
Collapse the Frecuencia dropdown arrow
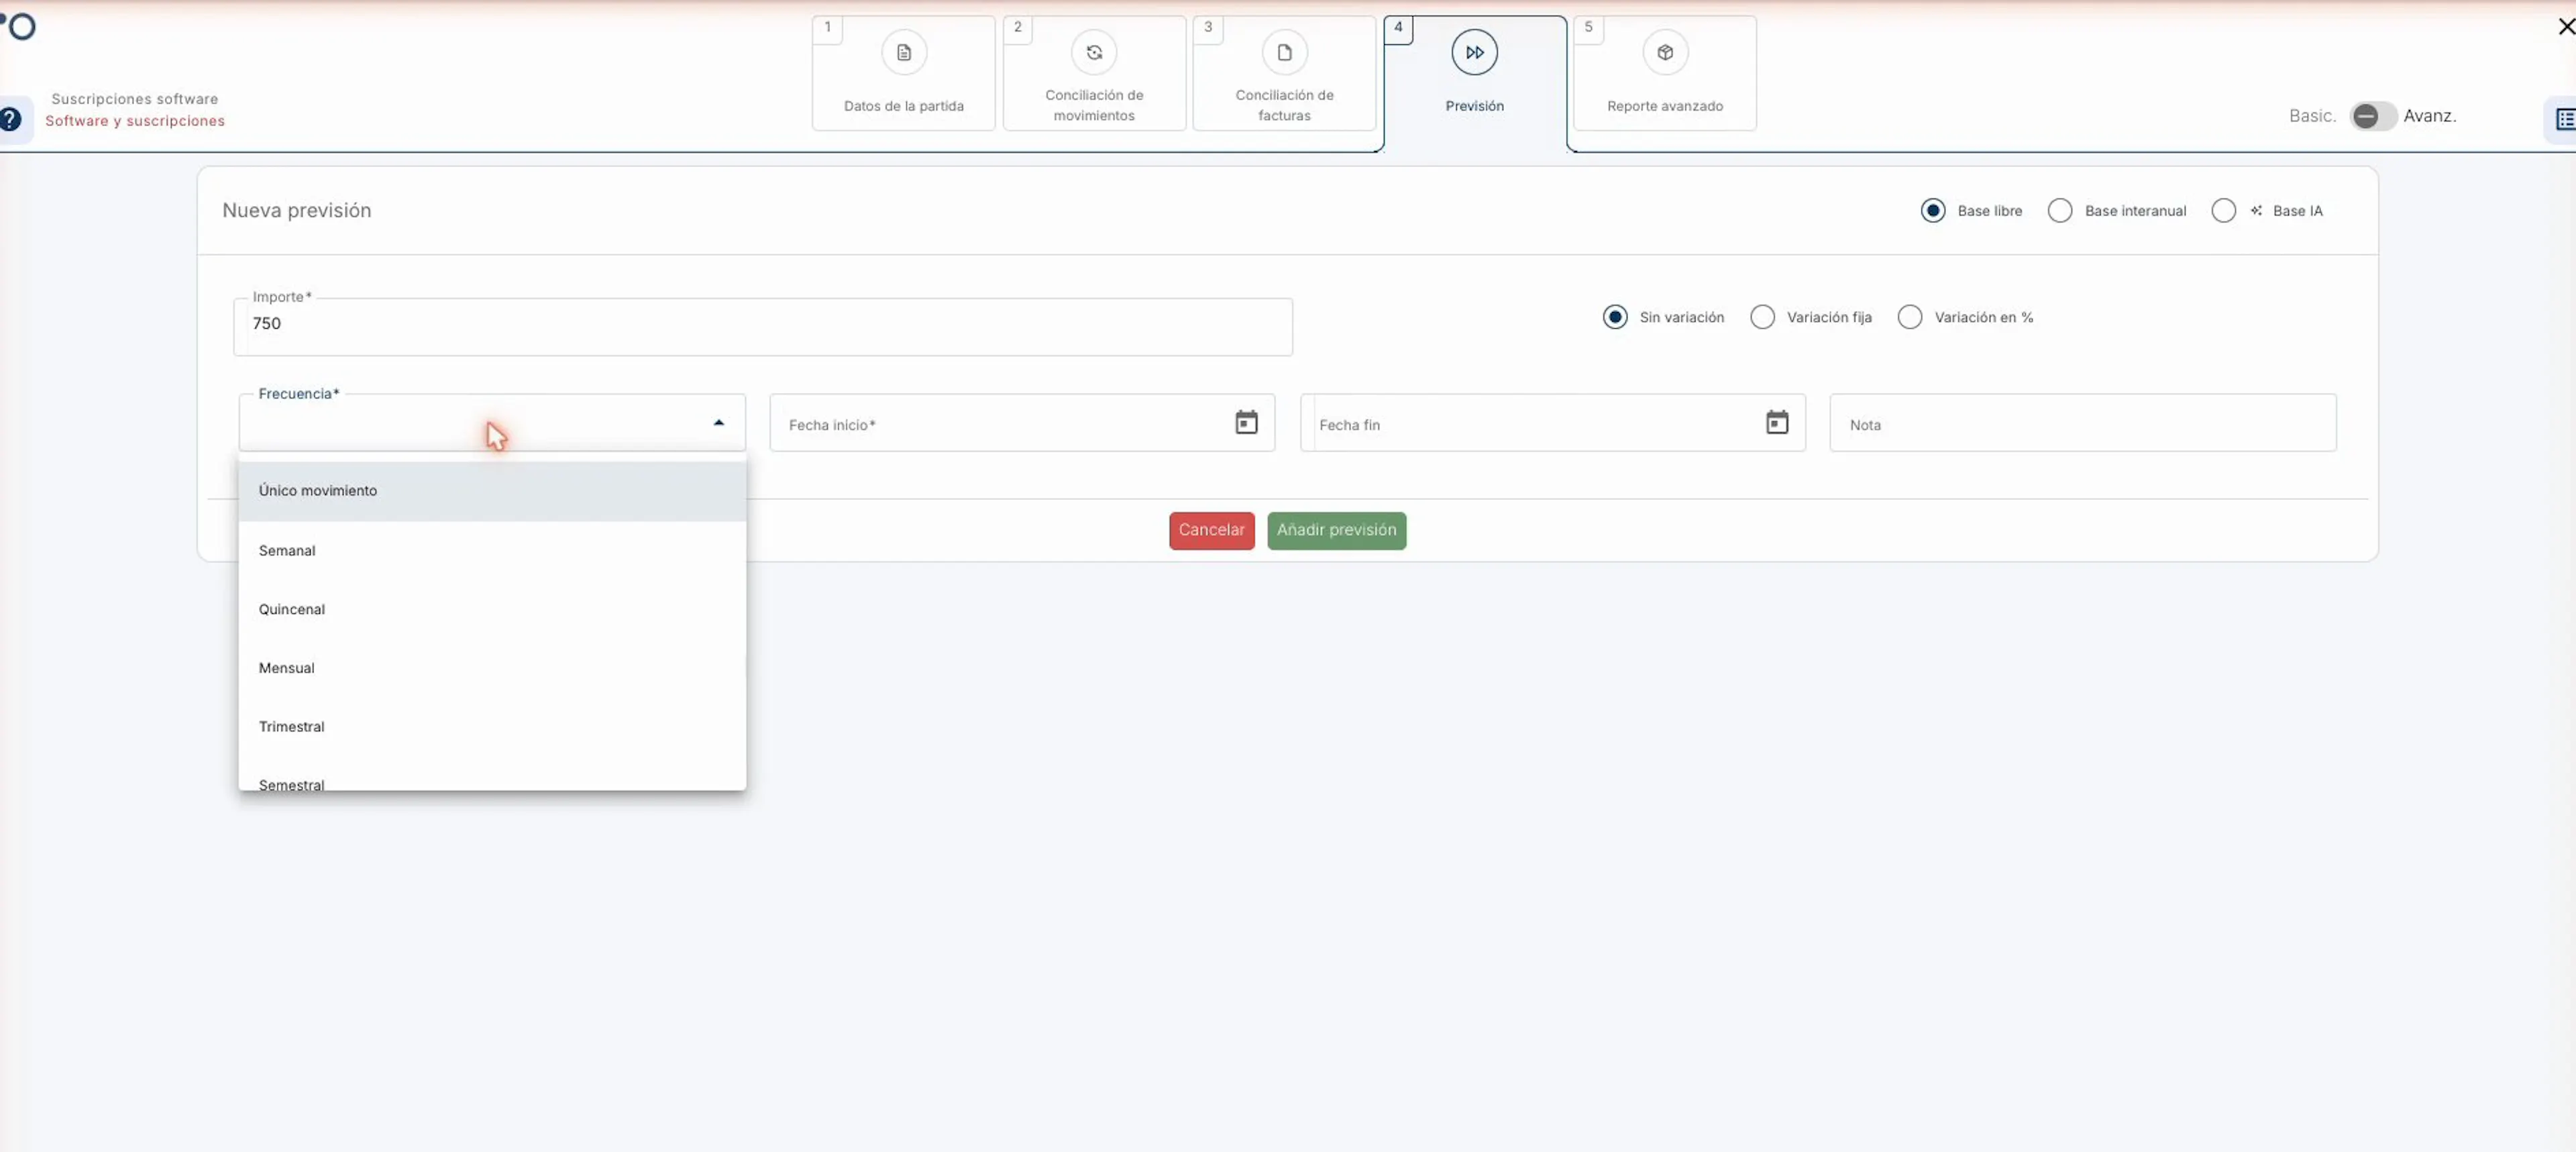(718, 424)
